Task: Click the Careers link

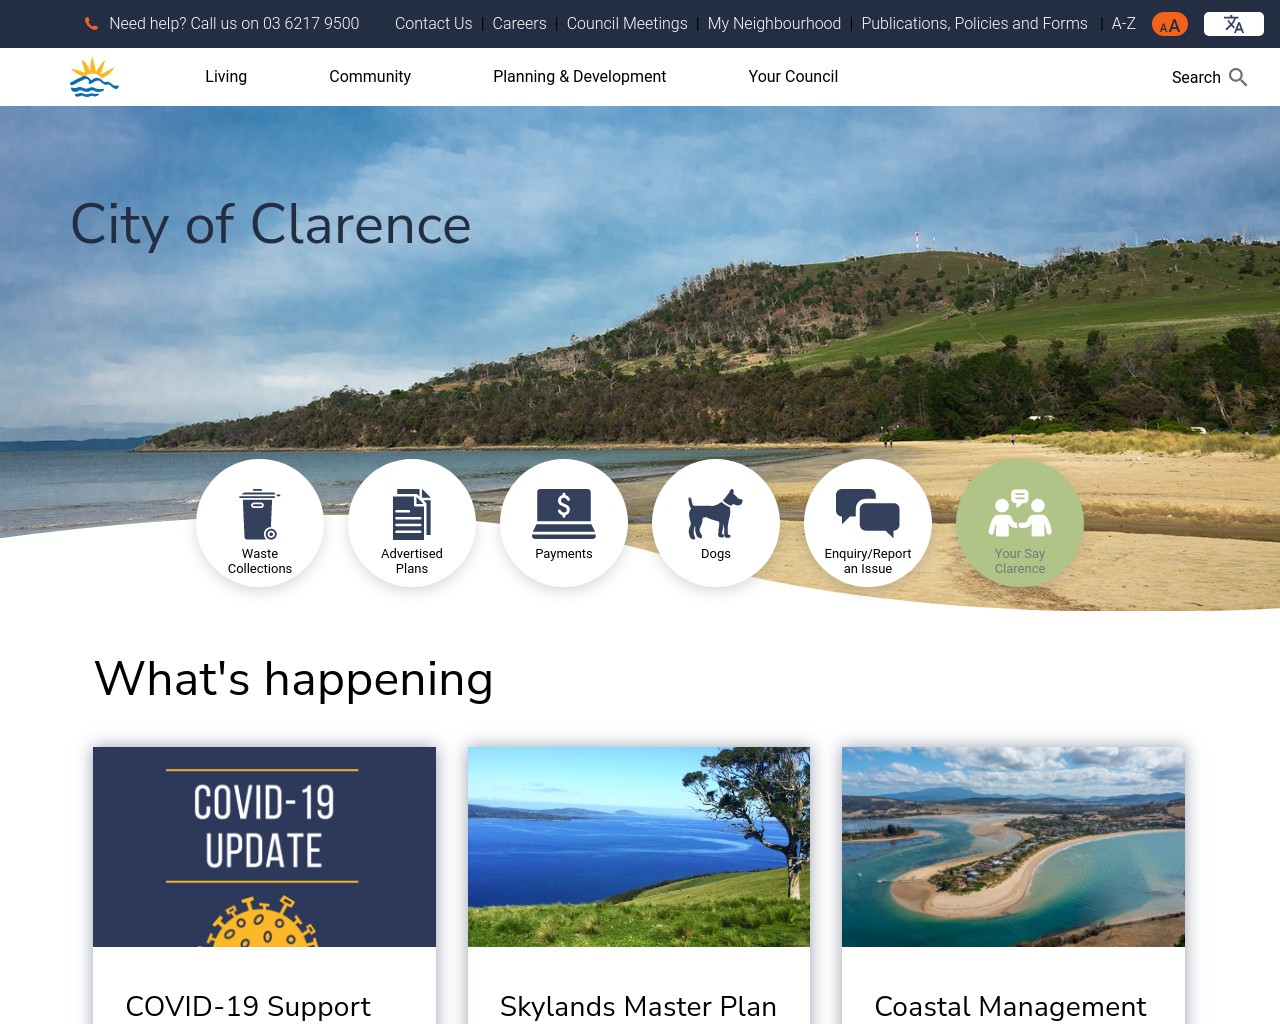Action: pos(519,24)
